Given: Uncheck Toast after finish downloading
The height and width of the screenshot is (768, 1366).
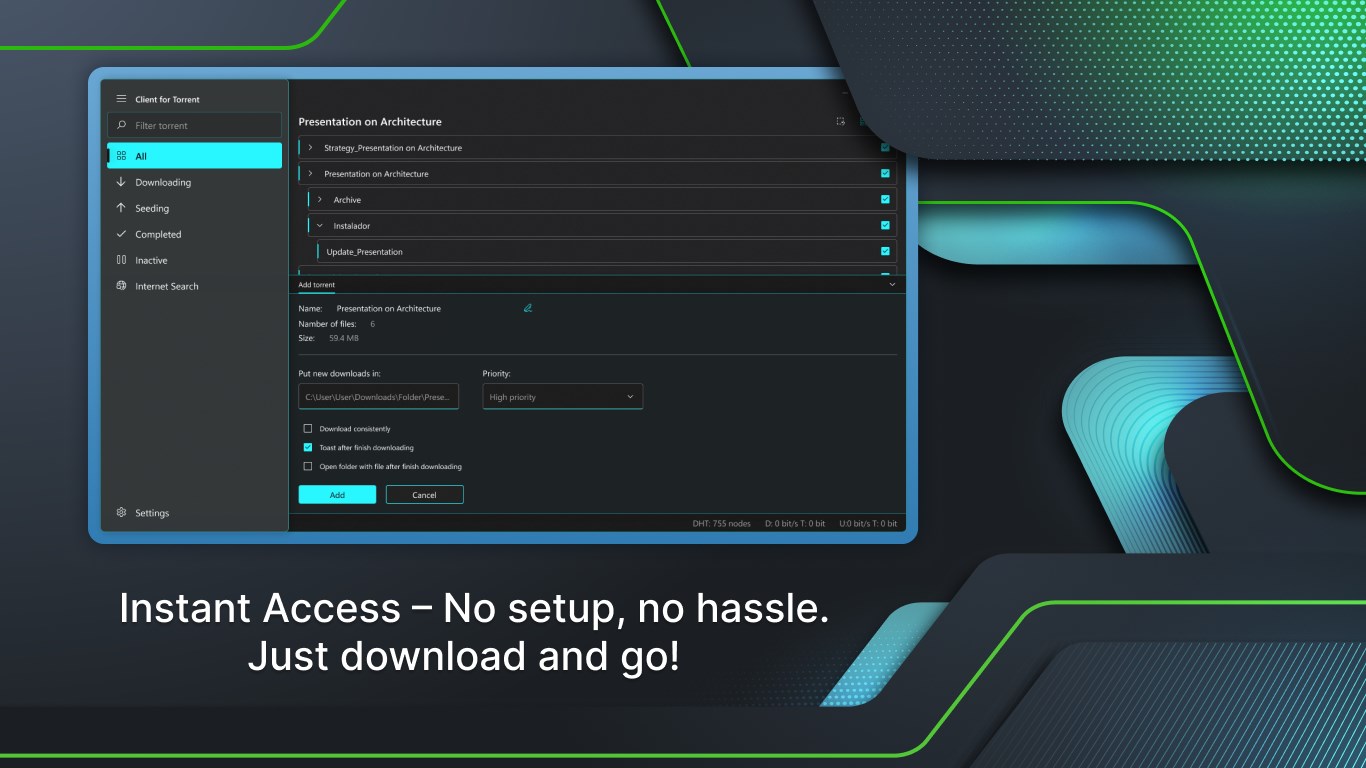Looking at the screenshot, I should click(309, 447).
